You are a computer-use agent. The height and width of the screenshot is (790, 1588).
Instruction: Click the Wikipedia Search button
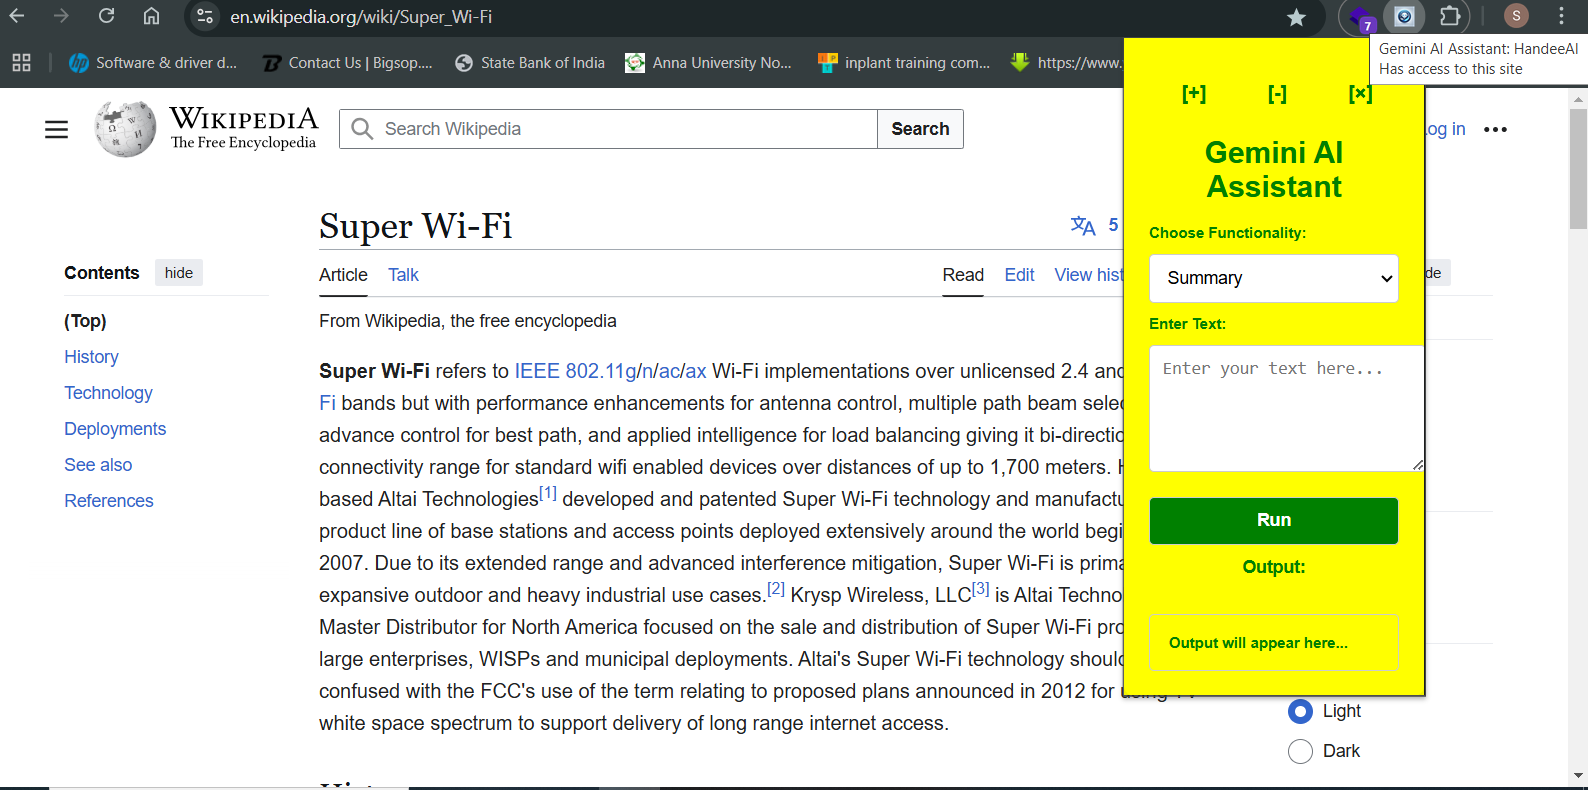(x=920, y=129)
